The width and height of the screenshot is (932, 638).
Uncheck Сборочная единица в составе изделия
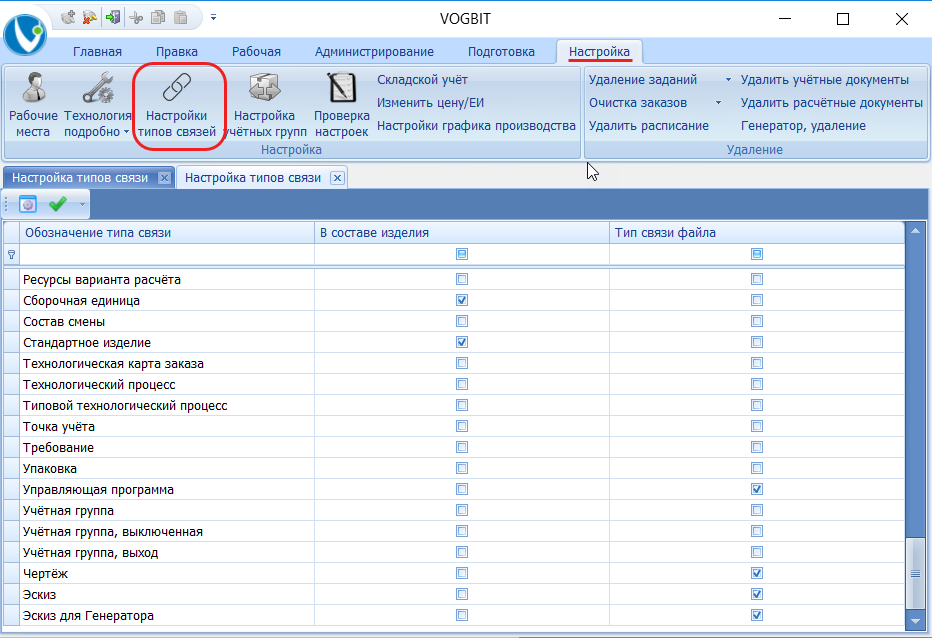tap(462, 300)
